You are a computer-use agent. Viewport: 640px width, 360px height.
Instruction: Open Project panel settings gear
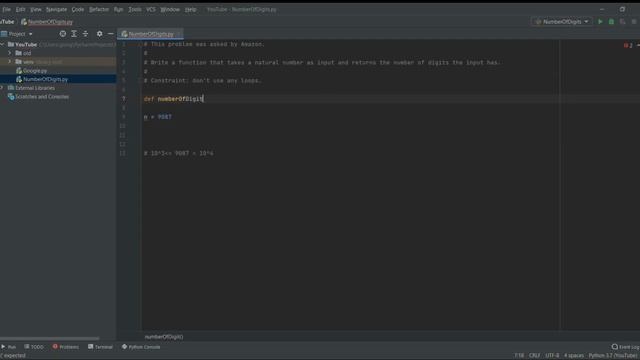[x=99, y=34]
